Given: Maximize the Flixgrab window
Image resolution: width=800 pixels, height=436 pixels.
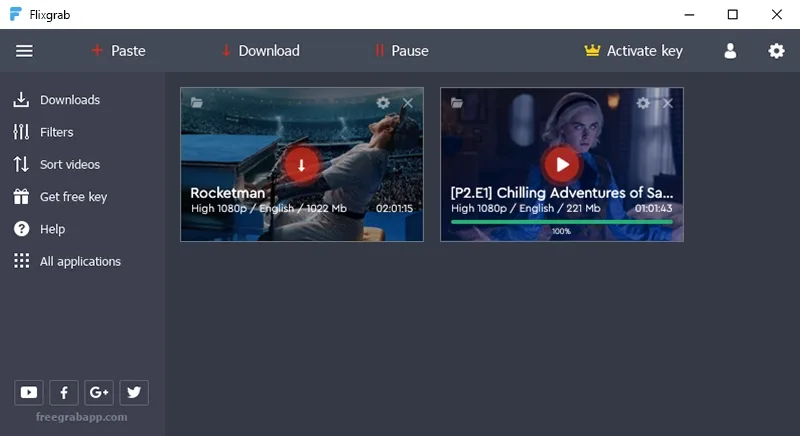Looking at the screenshot, I should tap(733, 15).
